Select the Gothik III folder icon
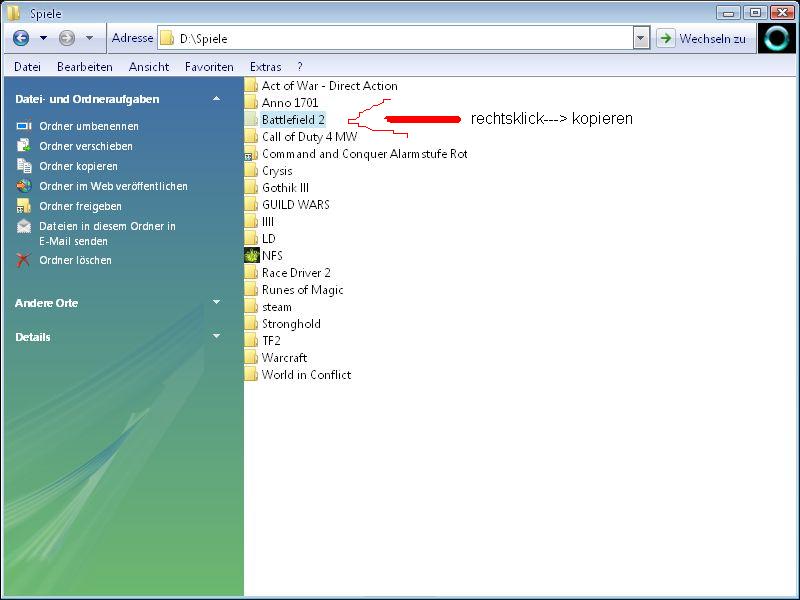 point(251,188)
